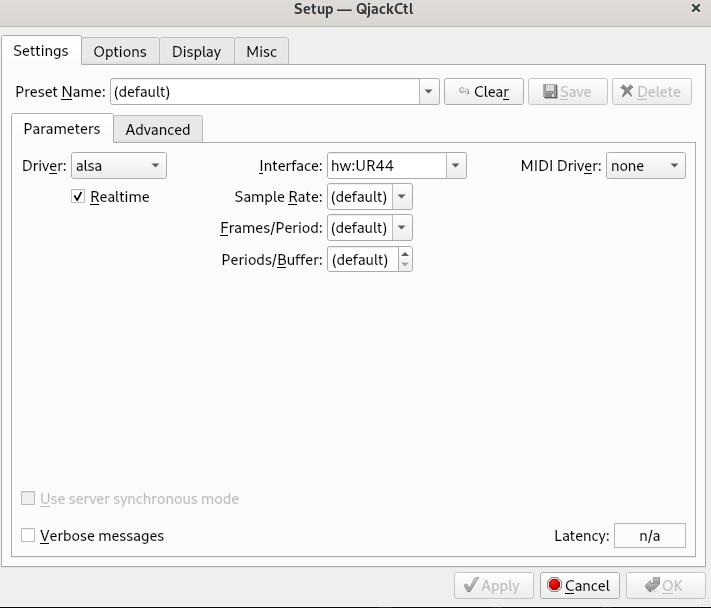Select the Parameters sub-tab
Viewport: 711px width, 608px height.
(62, 129)
